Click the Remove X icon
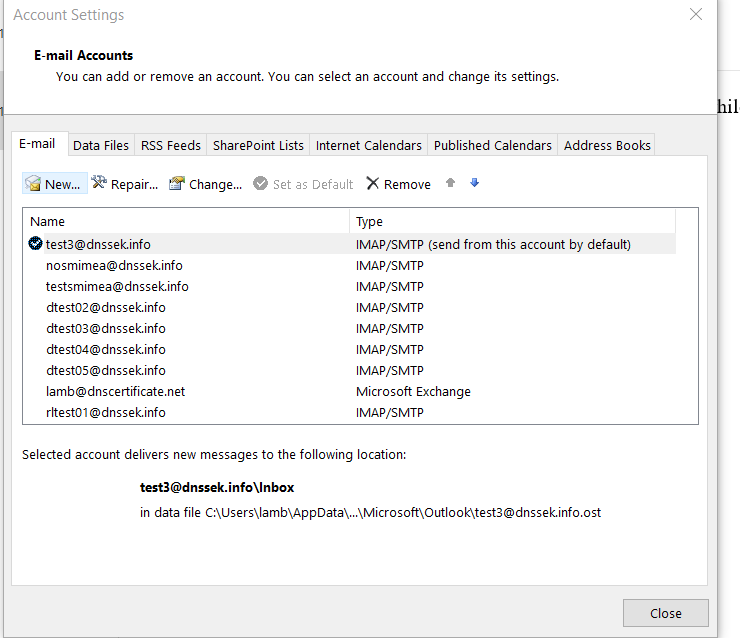 point(372,183)
